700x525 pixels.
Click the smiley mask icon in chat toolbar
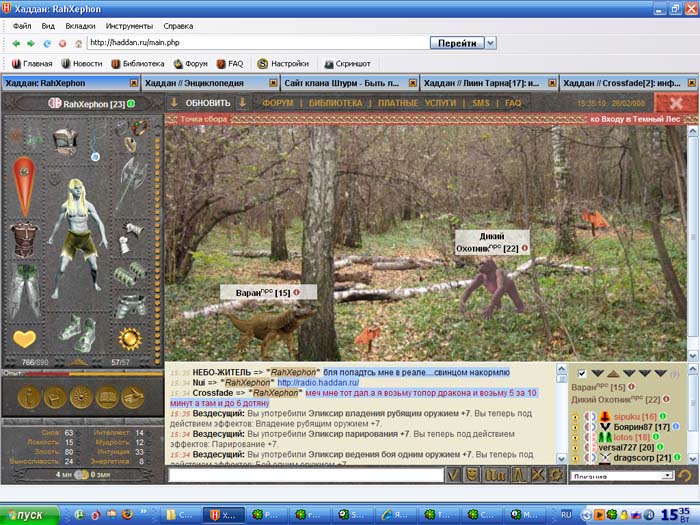472,474
